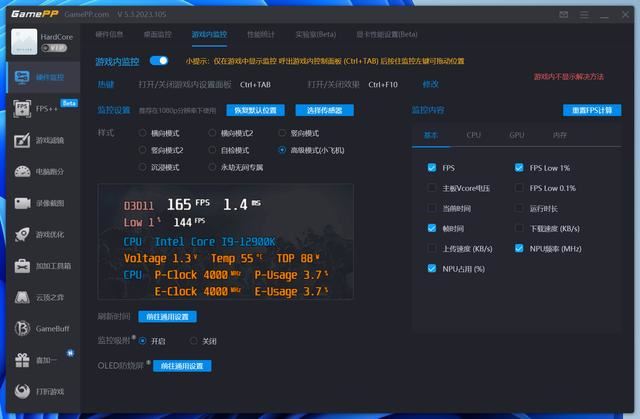The height and width of the screenshot is (419, 640).
Task: Open the 游戏内不显示解决方法 help link
Action: 568,77
